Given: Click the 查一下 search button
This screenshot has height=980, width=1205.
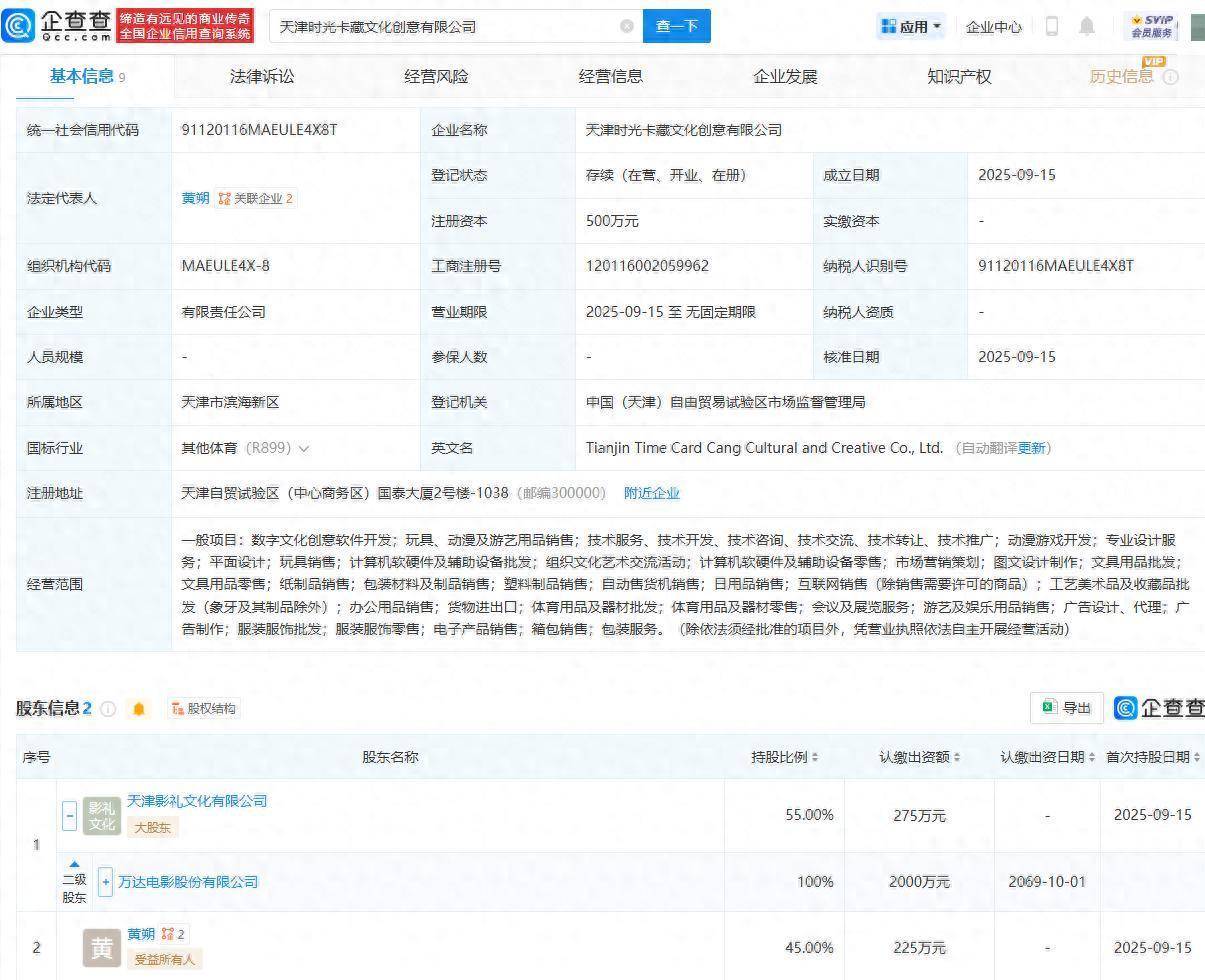Looking at the screenshot, I should [x=677, y=26].
